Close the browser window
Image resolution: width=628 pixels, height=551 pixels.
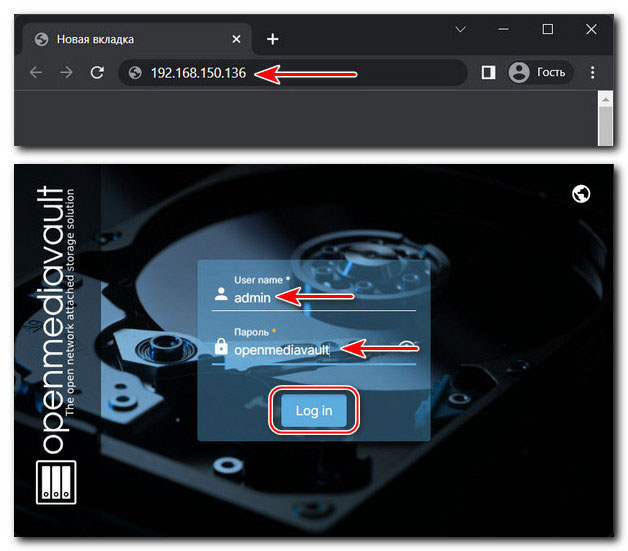[x=591, y=29]
